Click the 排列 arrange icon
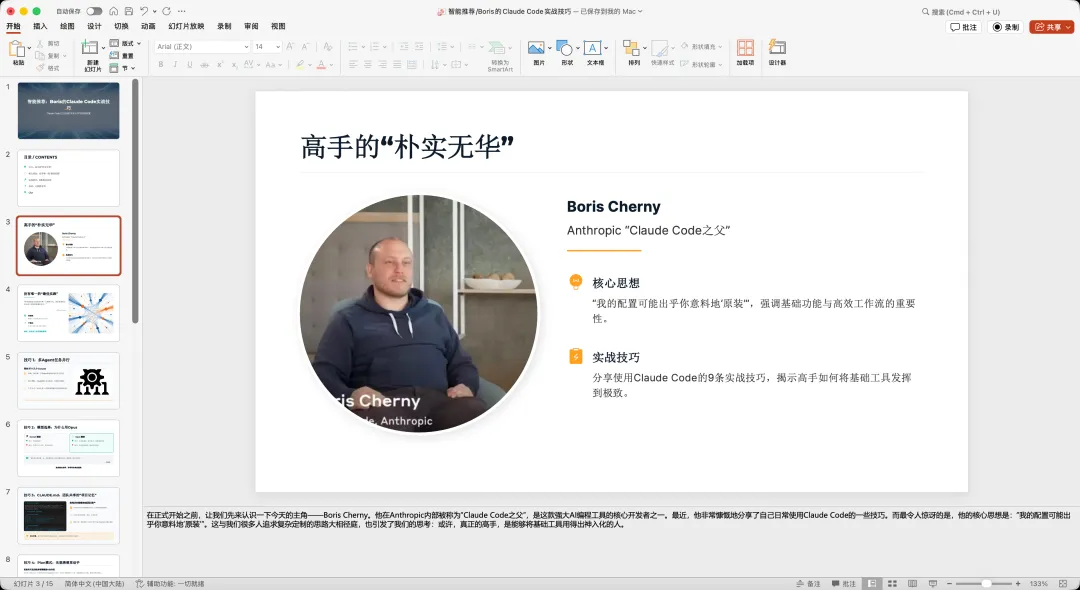The height and width of the screenshot is (590, 1080). point(631,48)
